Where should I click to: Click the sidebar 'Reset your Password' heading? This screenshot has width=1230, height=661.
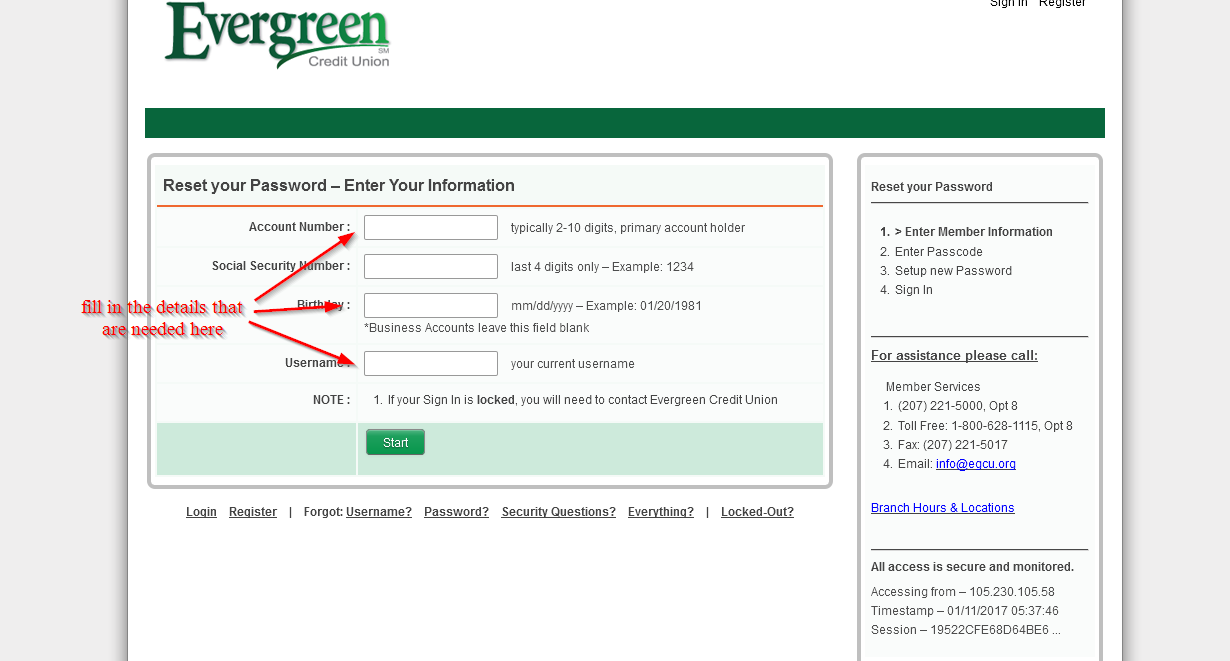pyautogui.click(x=932, y=187)
